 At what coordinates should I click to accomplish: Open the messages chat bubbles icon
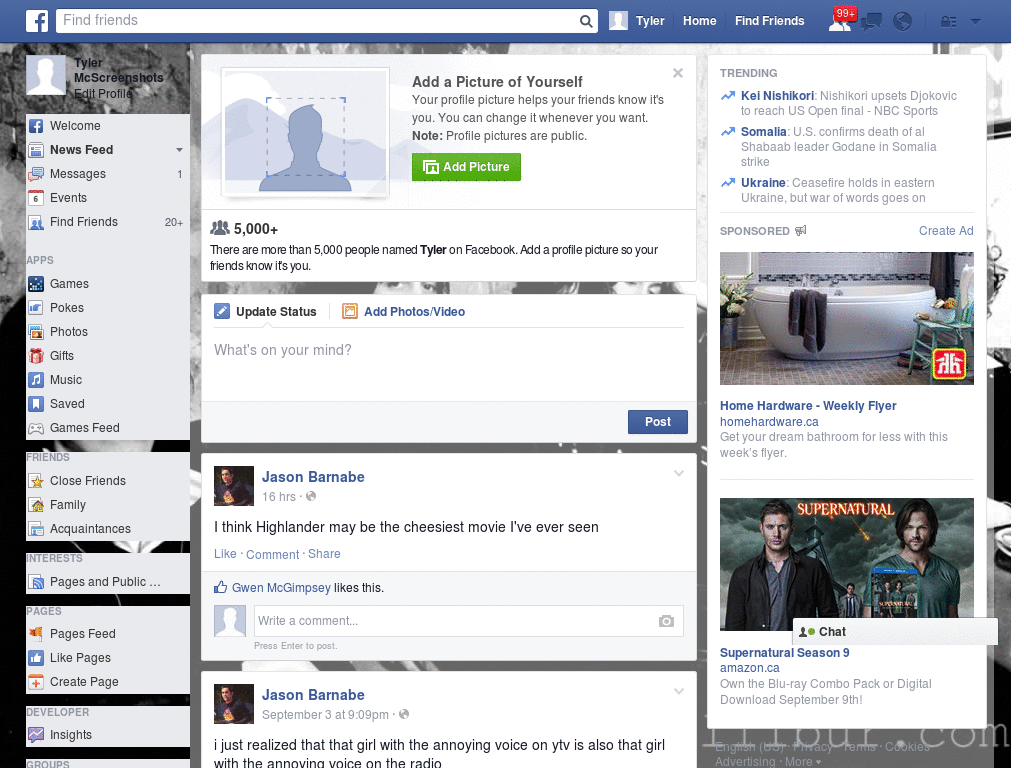[x=871, y=22]
